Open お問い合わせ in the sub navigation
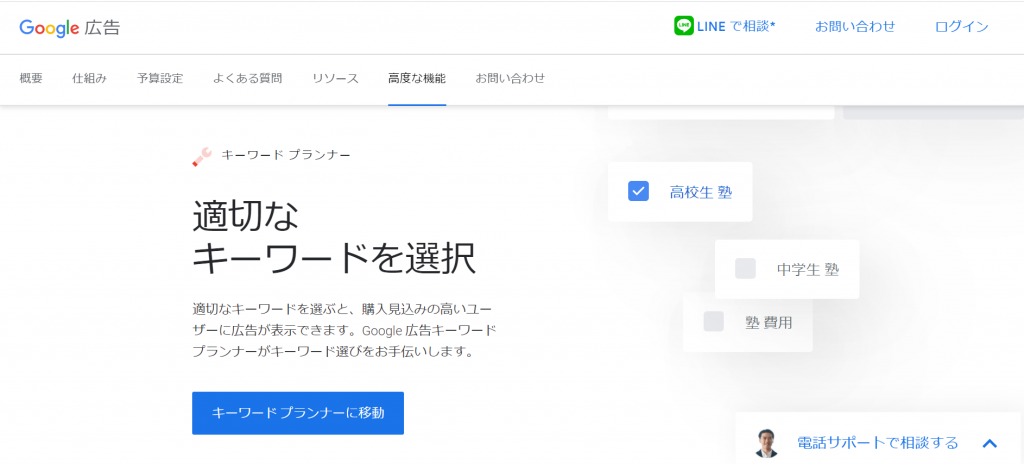This screenshot has height=464, width=1024. pos(510,78)
